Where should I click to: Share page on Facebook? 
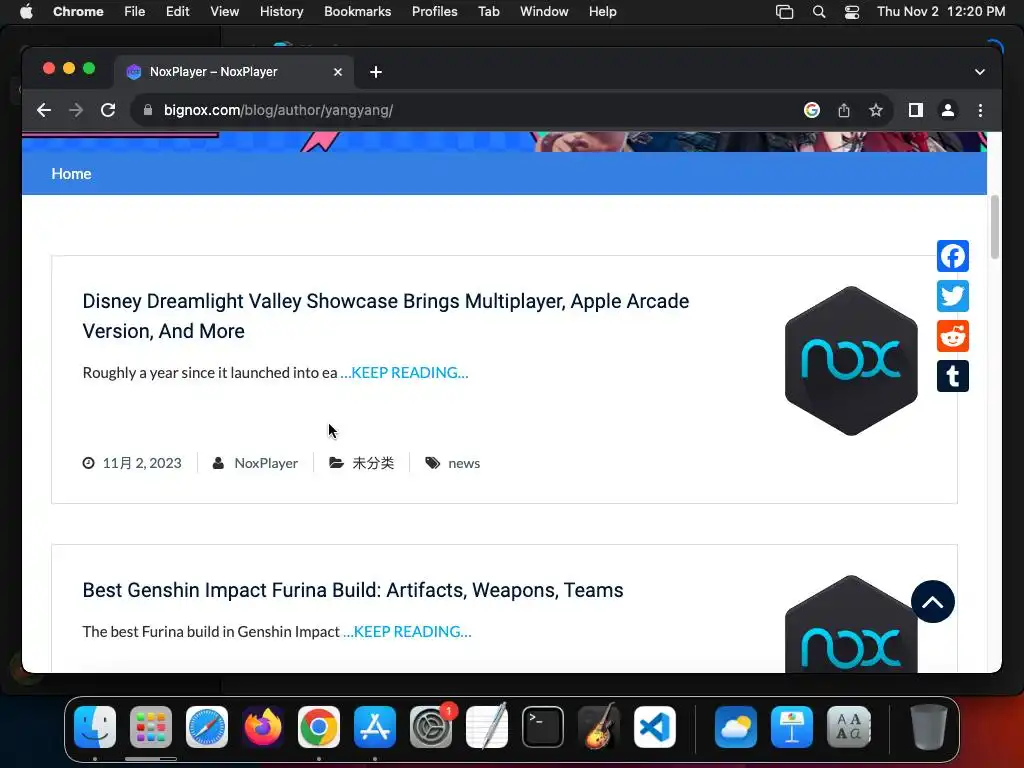click(x=952, y=256)
